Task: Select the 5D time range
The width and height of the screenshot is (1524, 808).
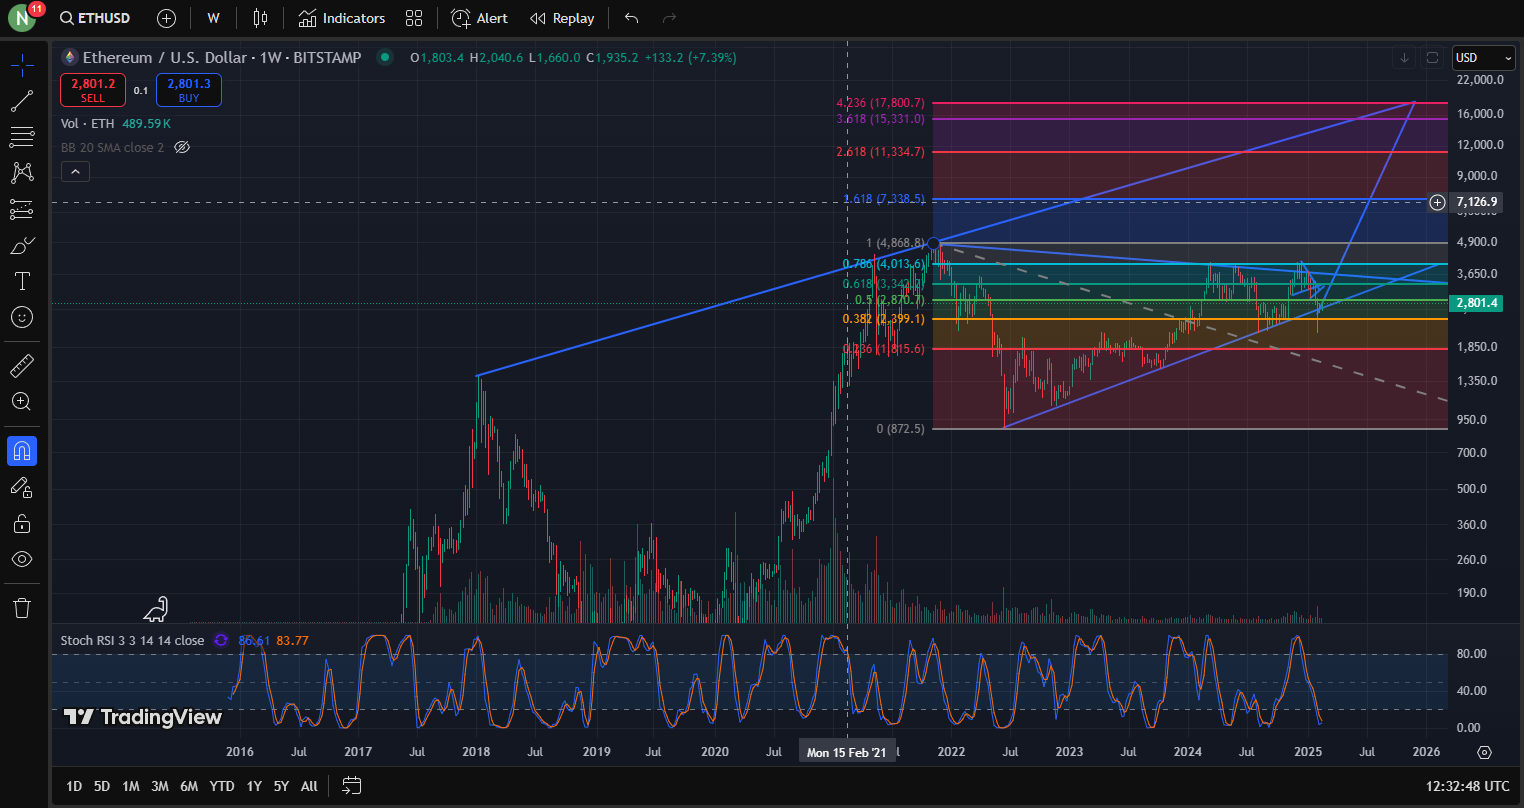Action: click(102, 786)
